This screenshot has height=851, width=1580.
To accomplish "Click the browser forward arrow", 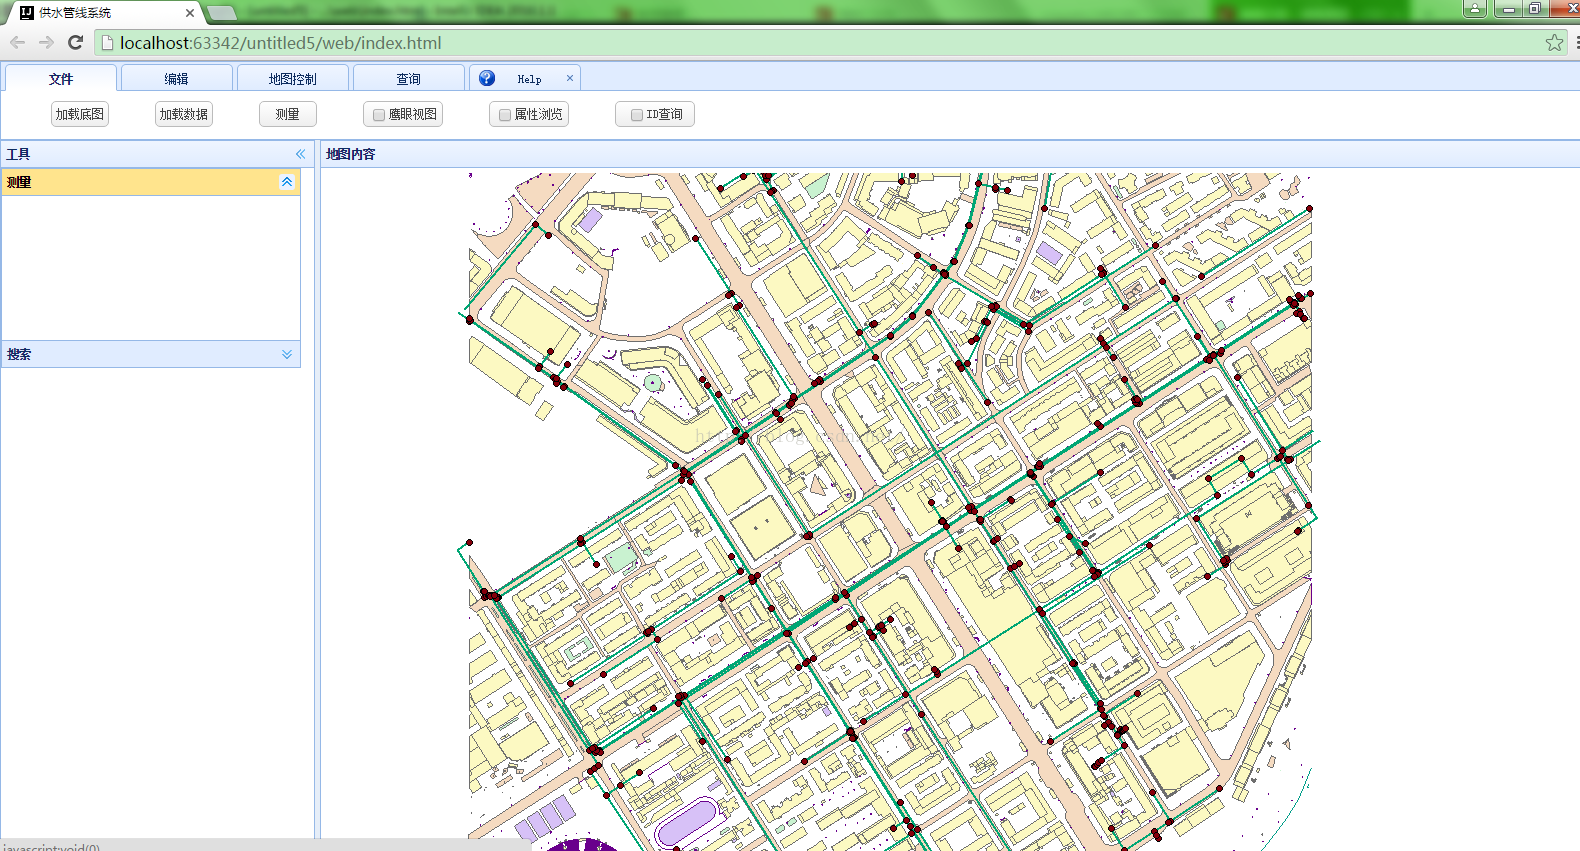I will point(46,43).
